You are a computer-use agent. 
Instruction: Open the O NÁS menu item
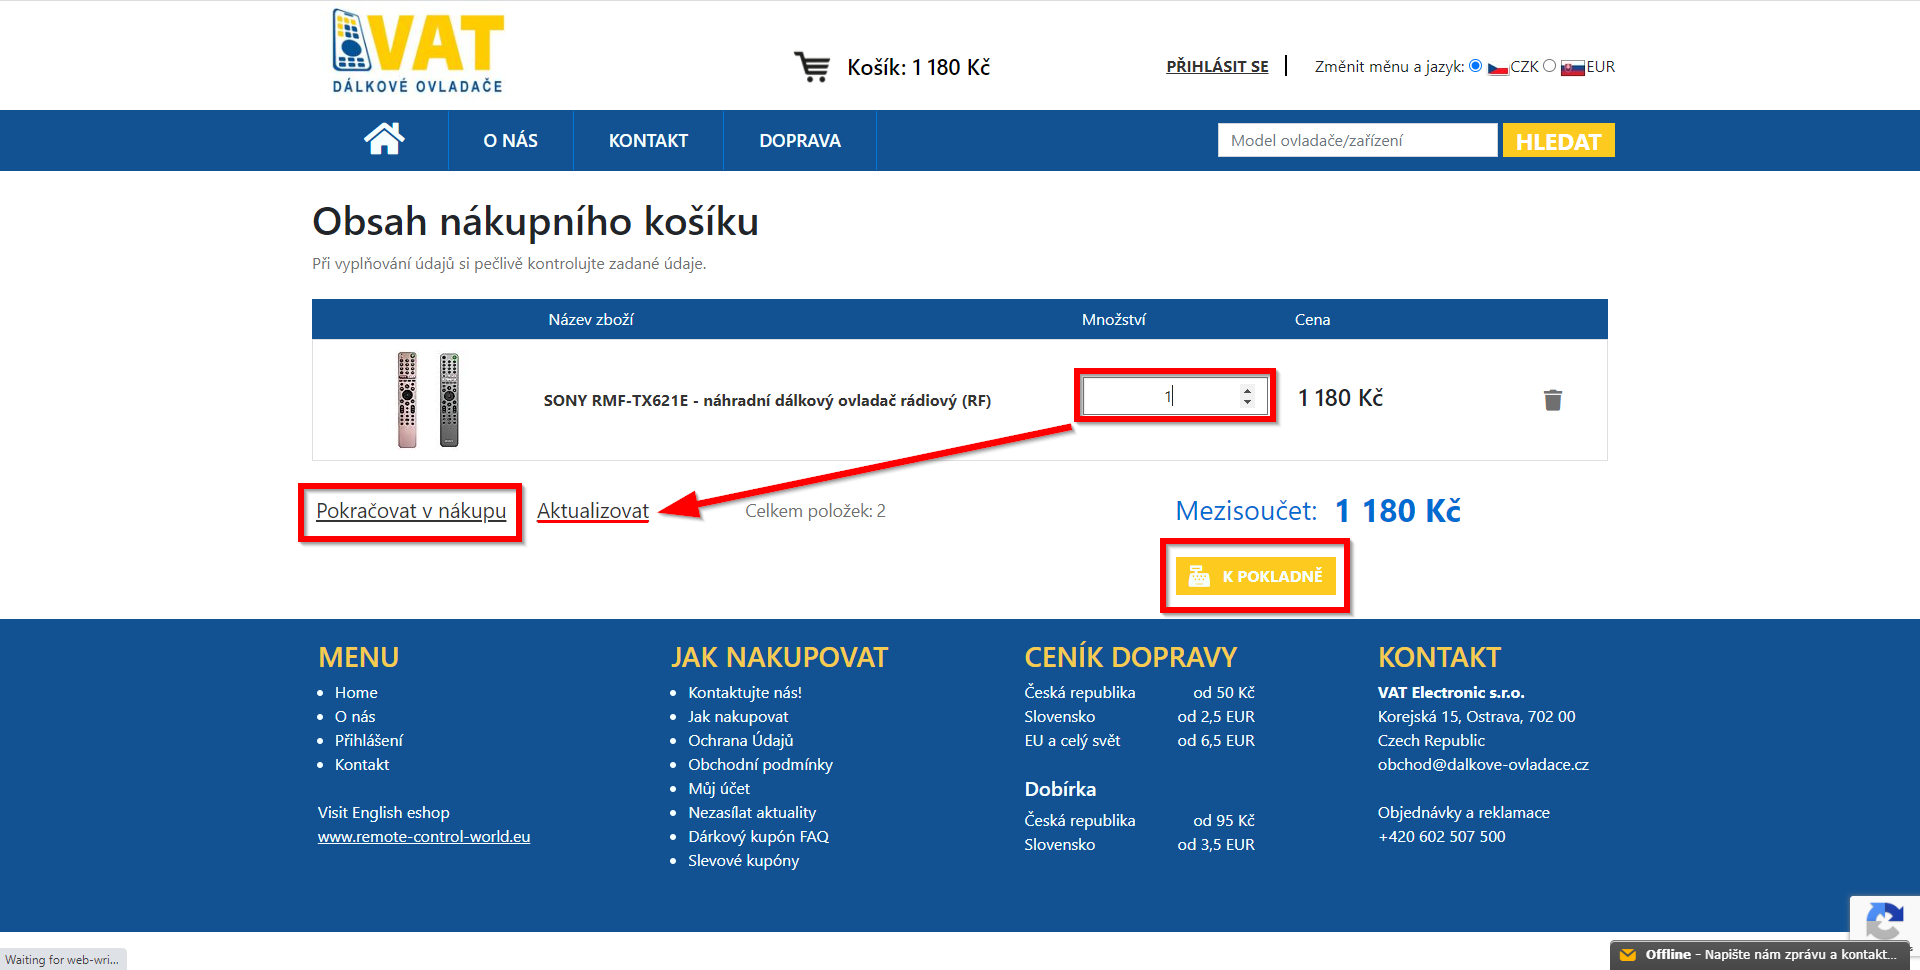pyautogui.click(x=510, y=141)
